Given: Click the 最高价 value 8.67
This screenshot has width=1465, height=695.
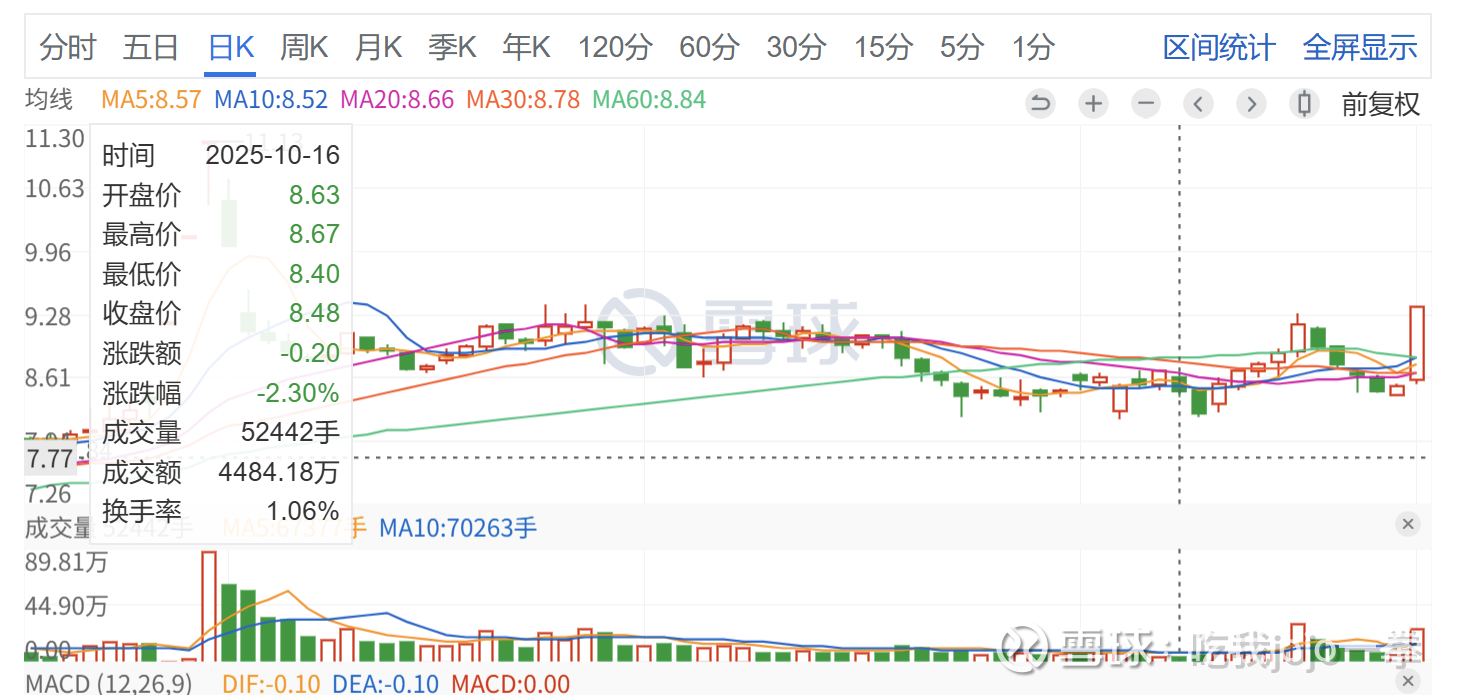Looking at the screenshot, I should click(315, 234).
